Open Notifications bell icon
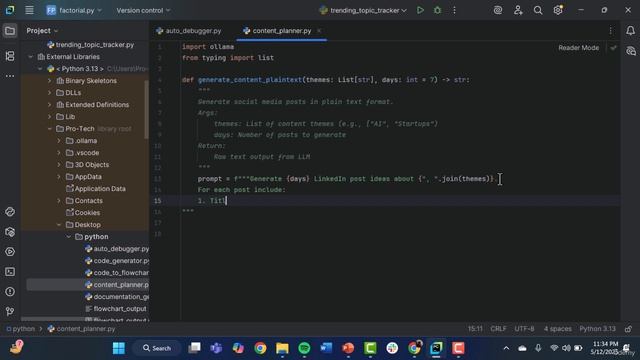This screenshot has width=640, height=360. point(630,31)
